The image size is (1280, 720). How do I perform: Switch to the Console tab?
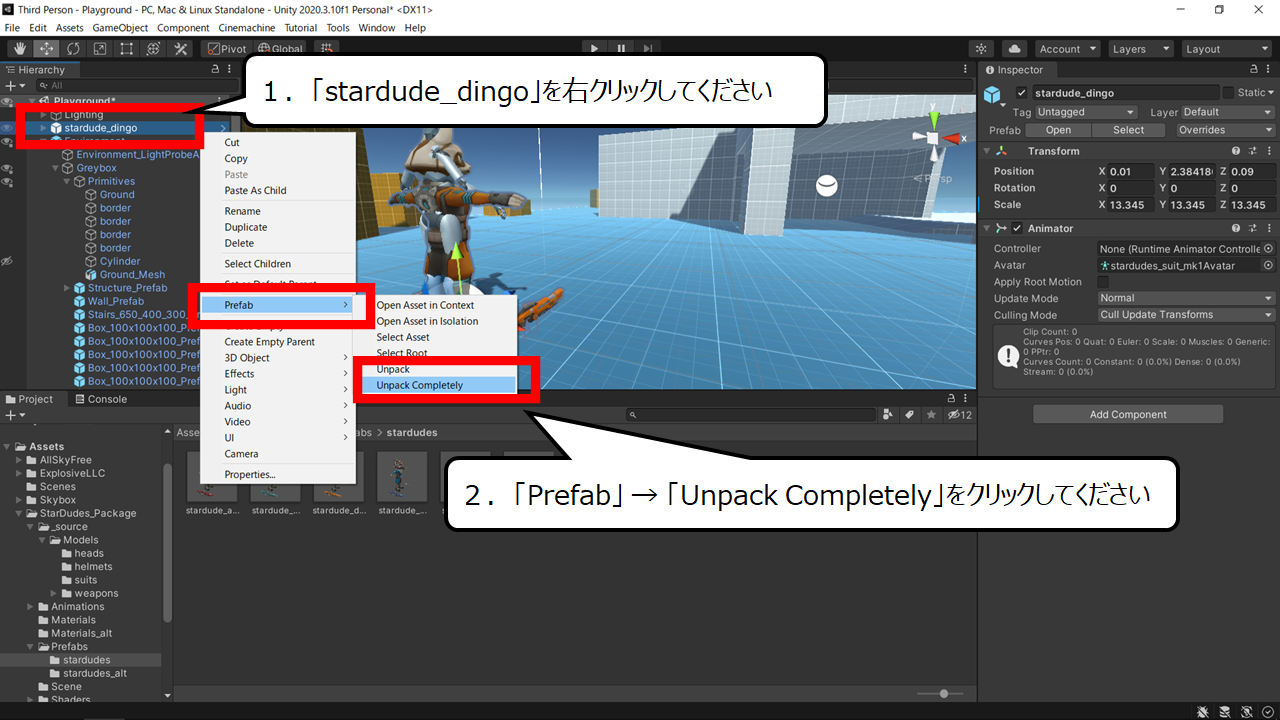pyautogui.click(x=100, y=399)
